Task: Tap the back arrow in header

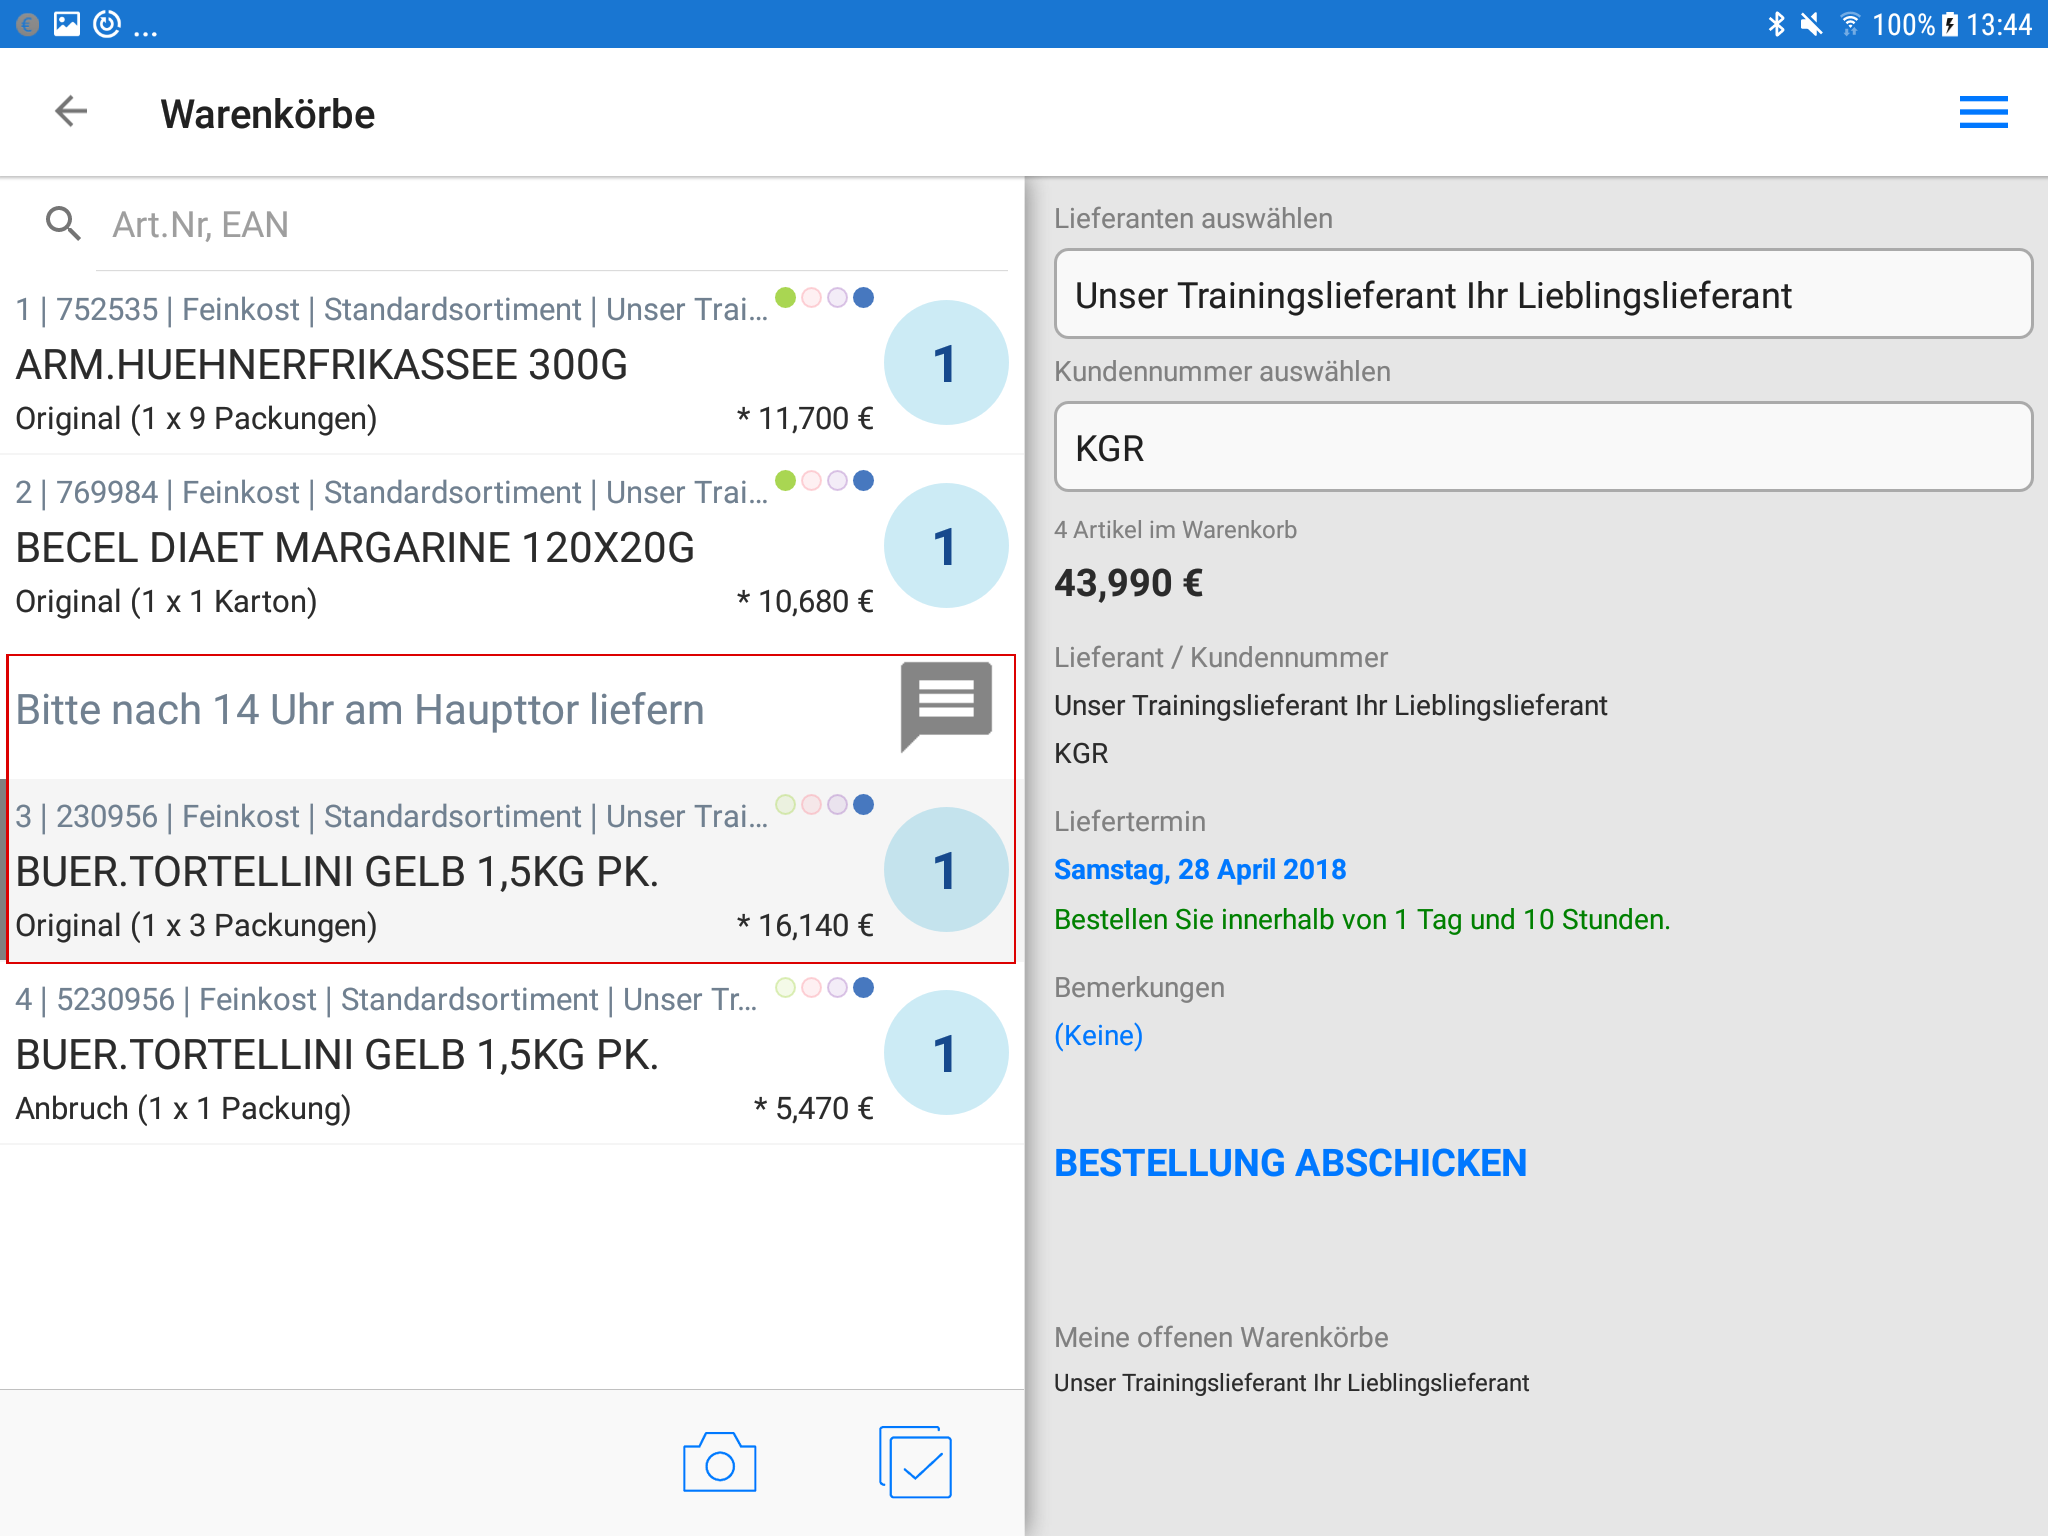Action: click(71, 112)
